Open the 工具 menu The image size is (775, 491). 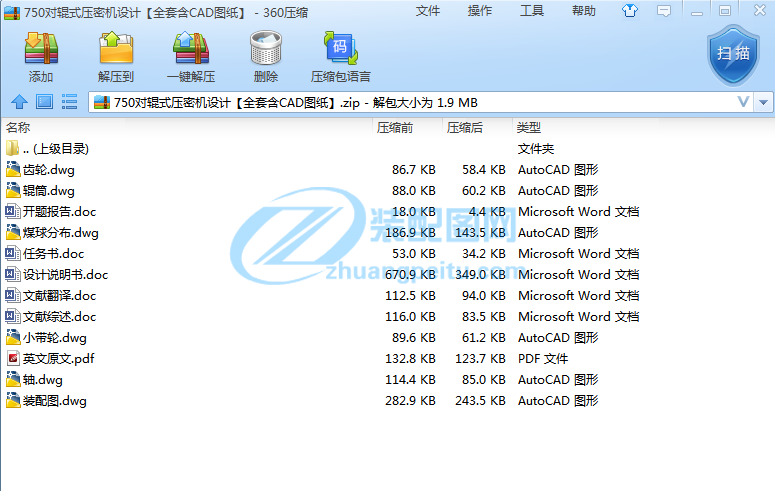[532, 11]
